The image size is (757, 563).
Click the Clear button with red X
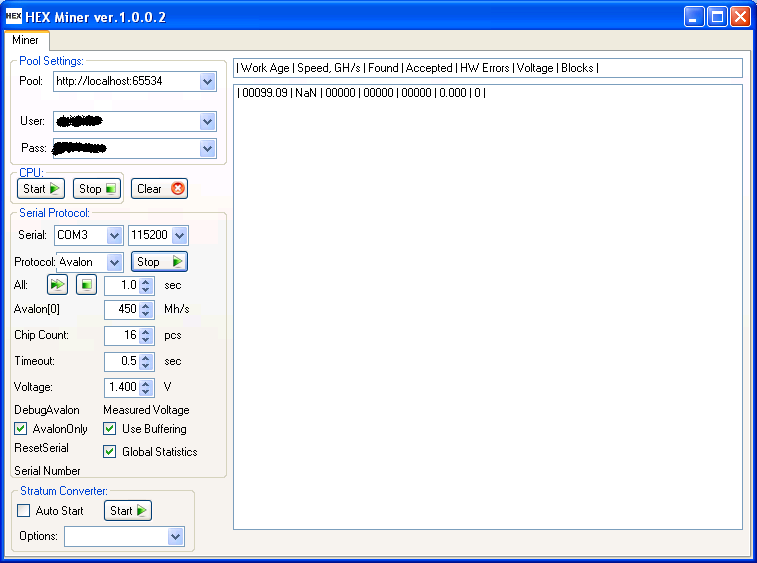[x=159, y=189]
